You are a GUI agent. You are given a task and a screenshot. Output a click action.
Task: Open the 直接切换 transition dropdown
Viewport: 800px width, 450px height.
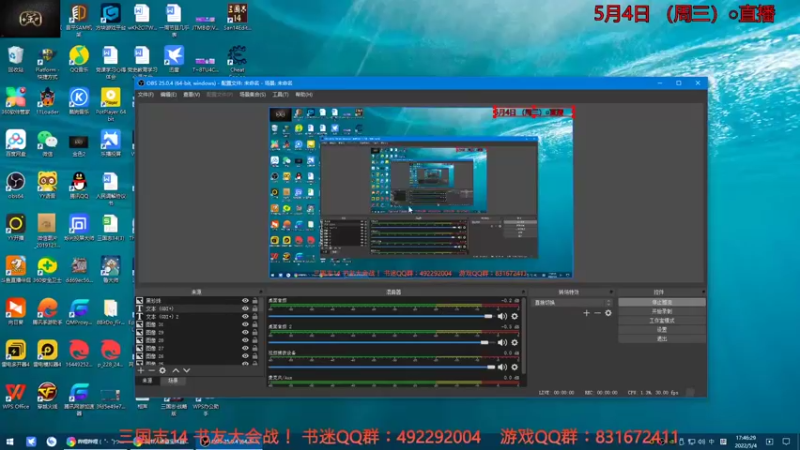571,303
